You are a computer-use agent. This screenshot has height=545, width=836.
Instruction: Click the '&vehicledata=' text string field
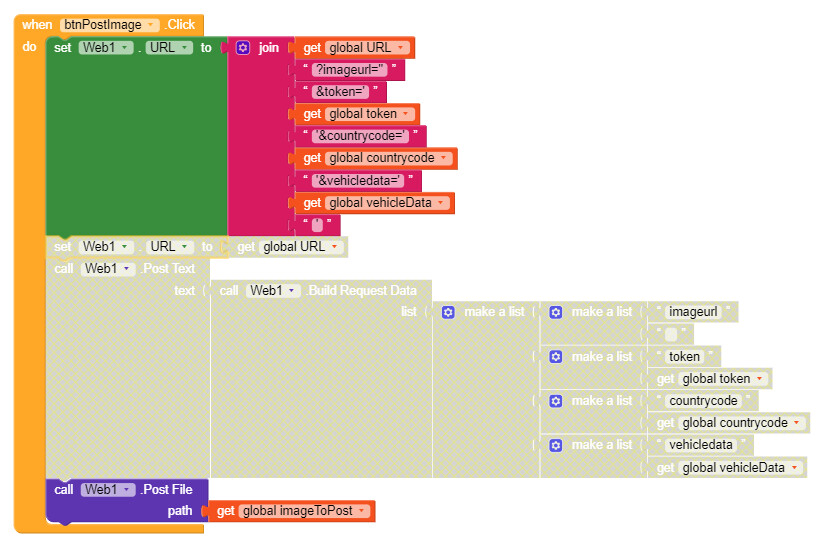point(359,181)
